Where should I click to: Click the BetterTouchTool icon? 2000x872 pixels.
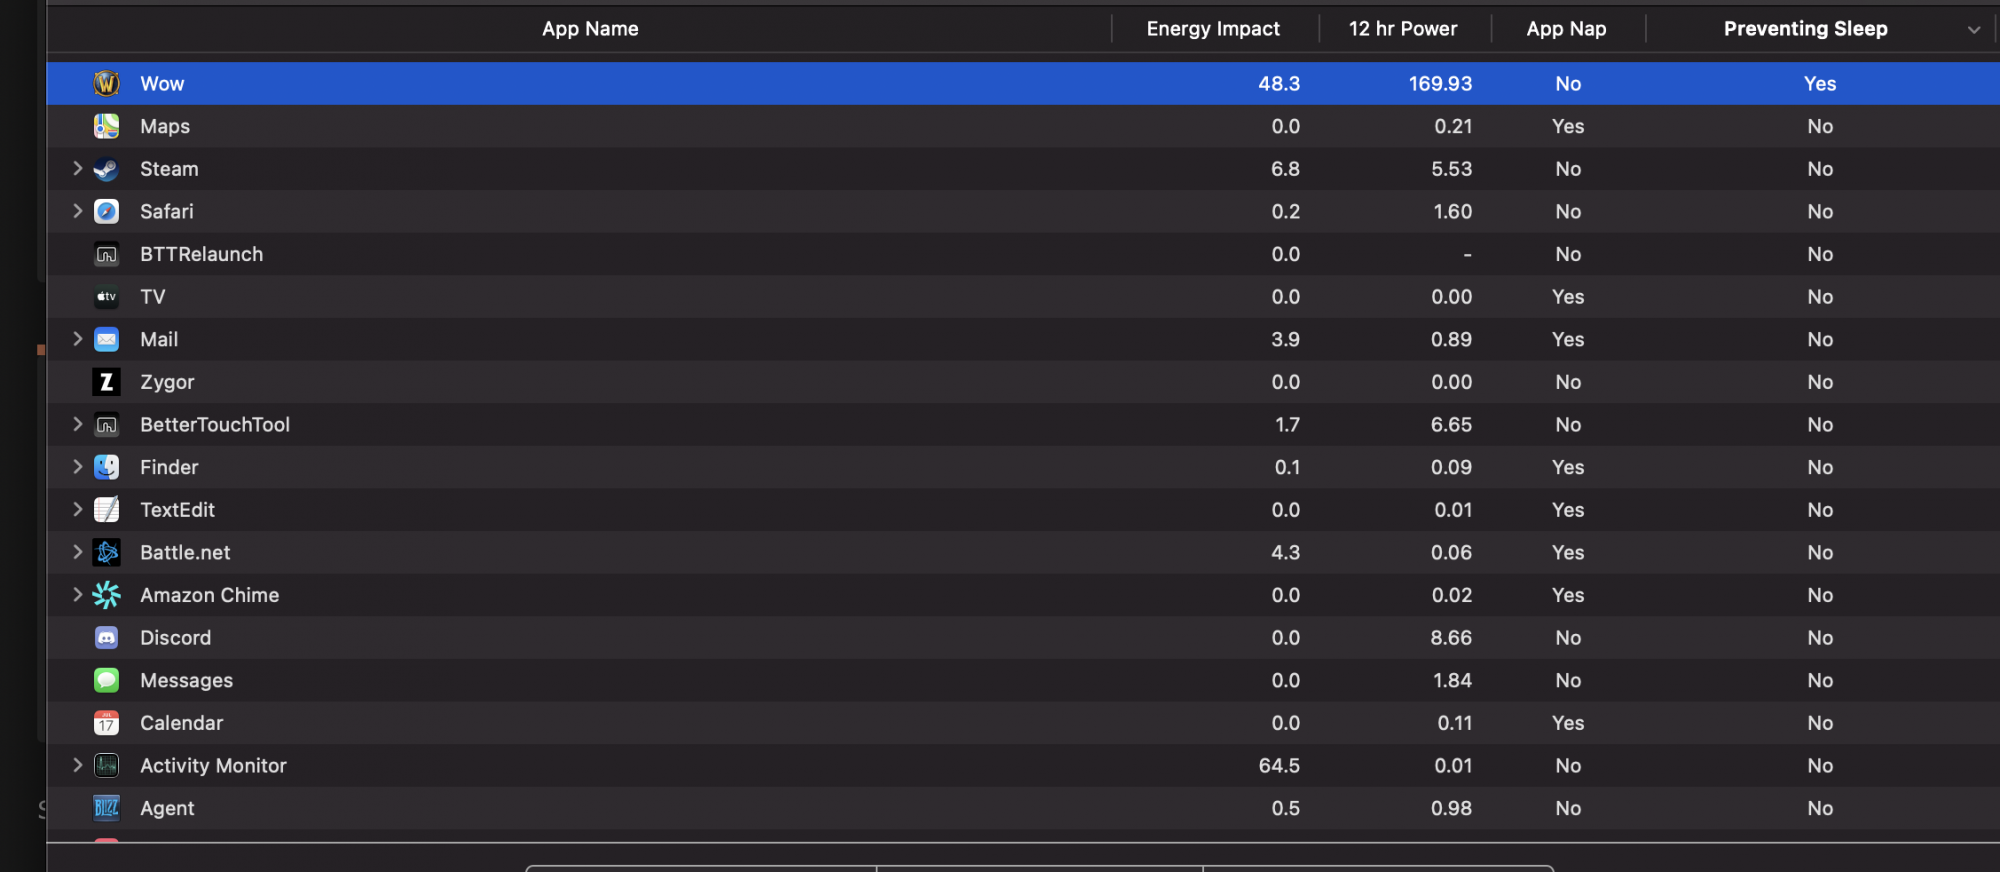click(x=106, y=425)
